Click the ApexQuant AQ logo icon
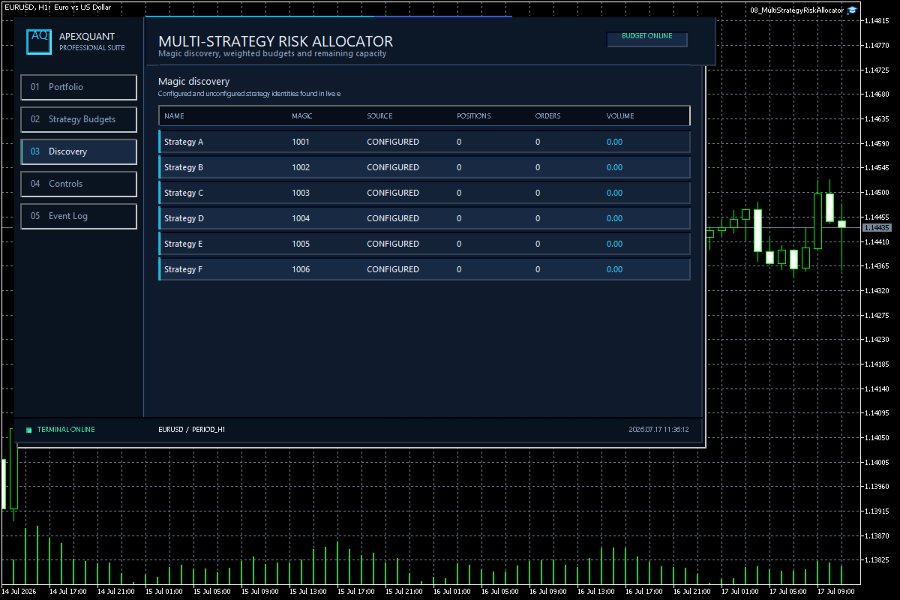Viewport: 900px width, 600px height. [38, 42]
